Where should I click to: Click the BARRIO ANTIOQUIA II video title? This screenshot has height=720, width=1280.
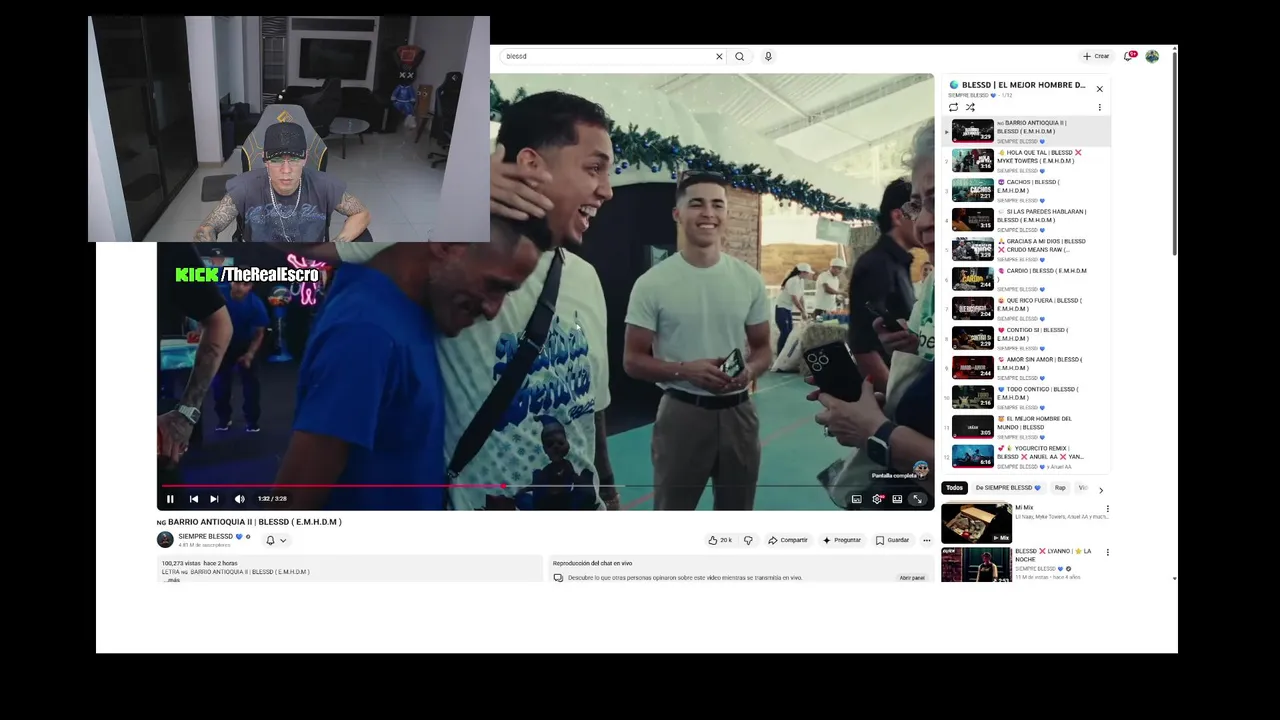249,522
